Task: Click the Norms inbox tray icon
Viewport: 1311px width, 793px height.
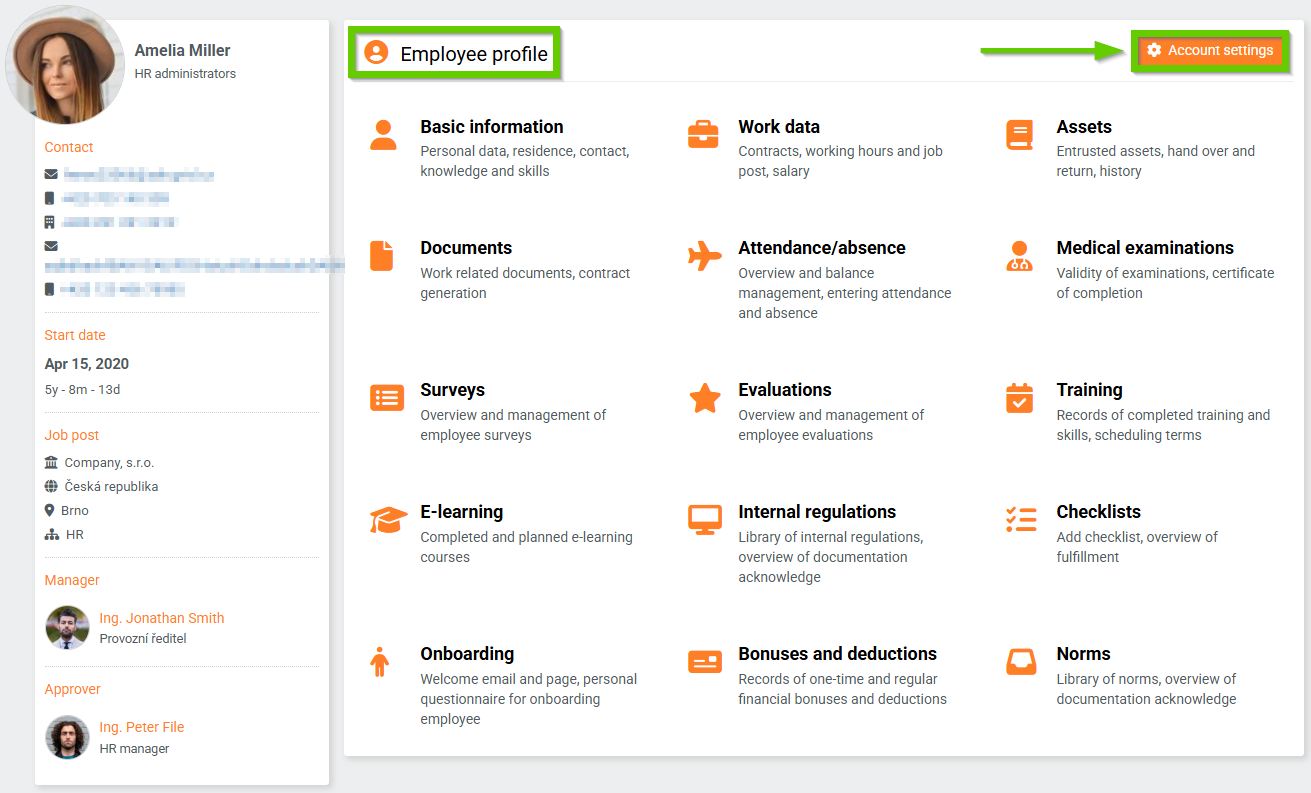Action: tap(1021, 662)
